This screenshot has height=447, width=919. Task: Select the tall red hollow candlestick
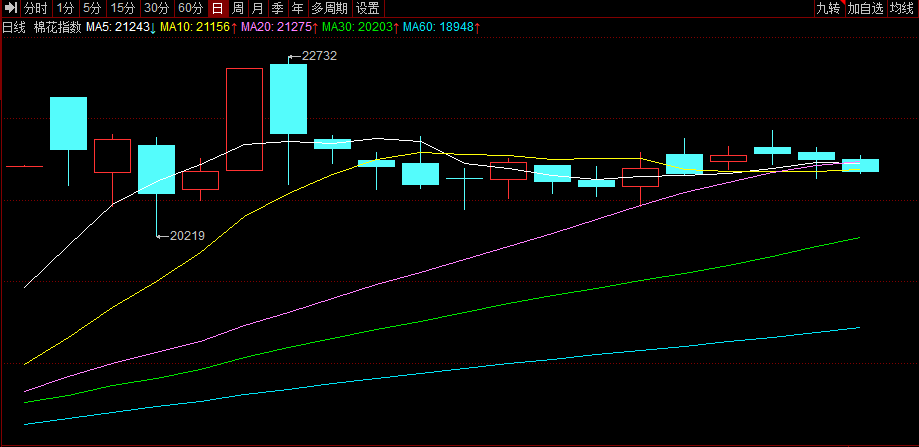[x=244, y=120]
